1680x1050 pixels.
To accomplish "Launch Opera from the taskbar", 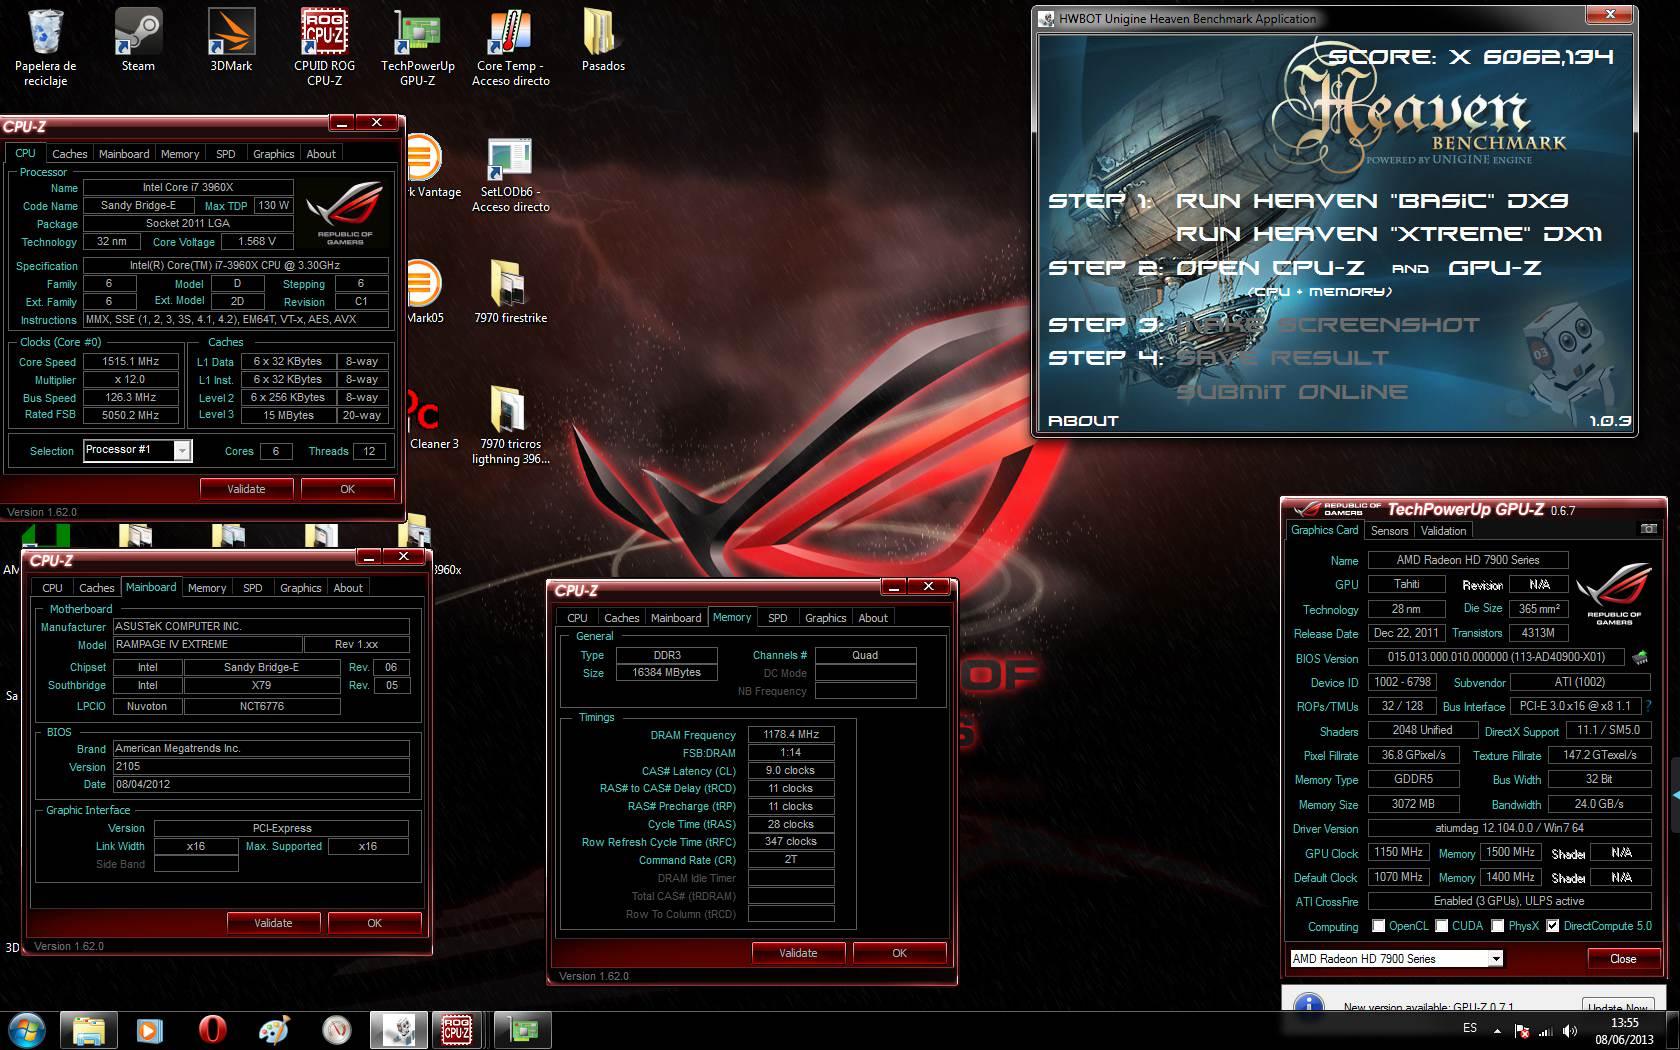I will click(212, 1029).
